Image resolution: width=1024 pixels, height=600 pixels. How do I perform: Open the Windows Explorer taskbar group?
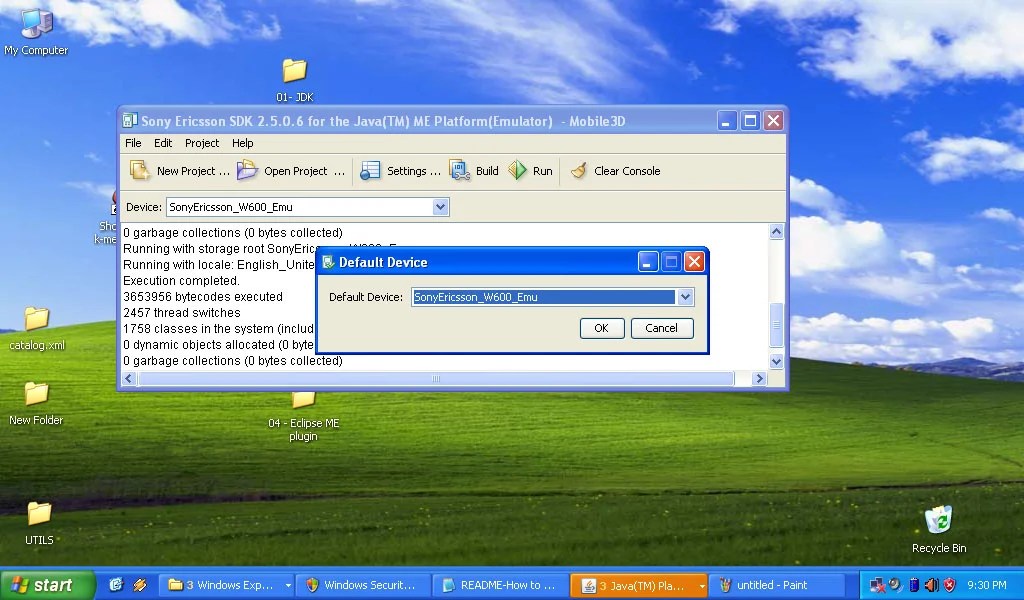tap(227, 585)
